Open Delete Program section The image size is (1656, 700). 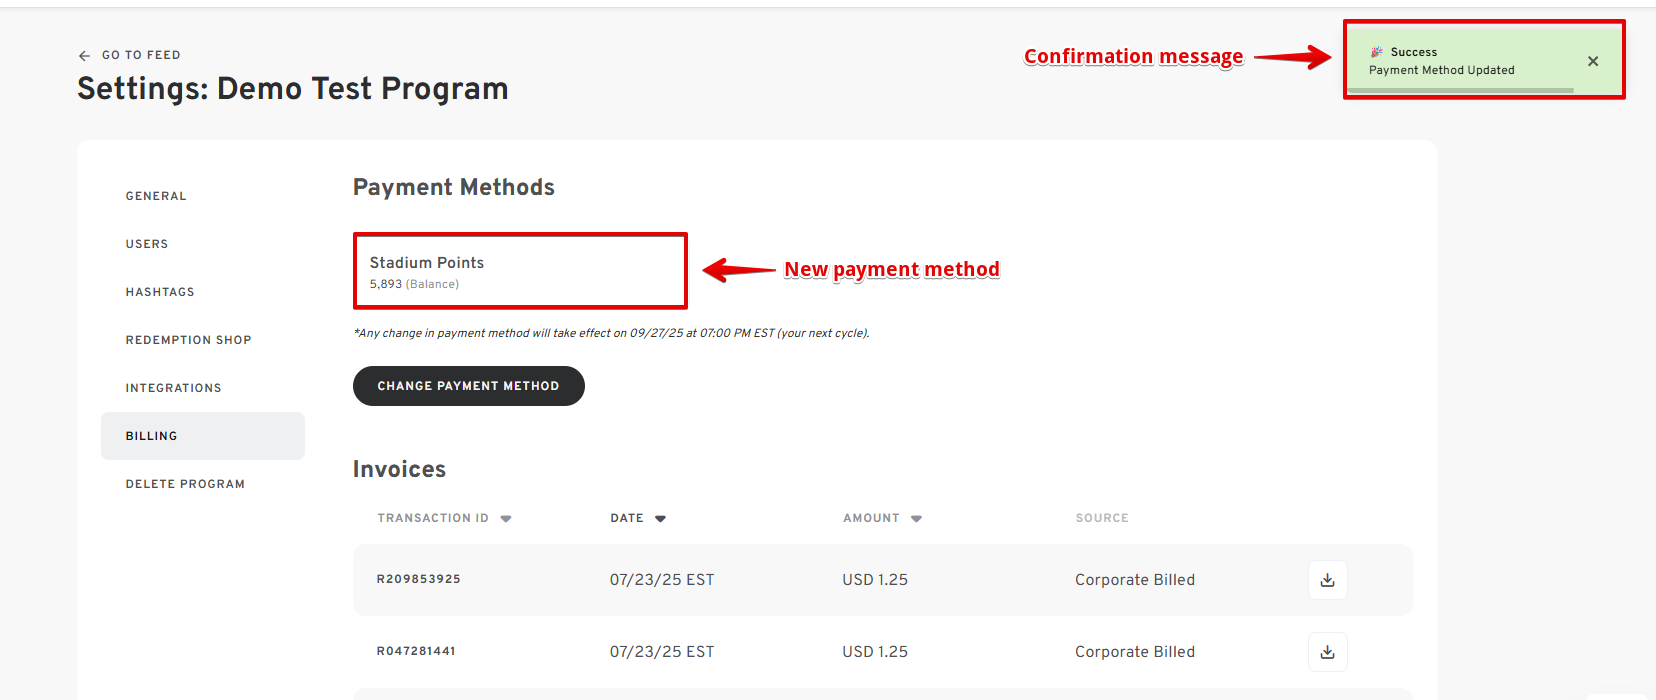click(185, 484)
